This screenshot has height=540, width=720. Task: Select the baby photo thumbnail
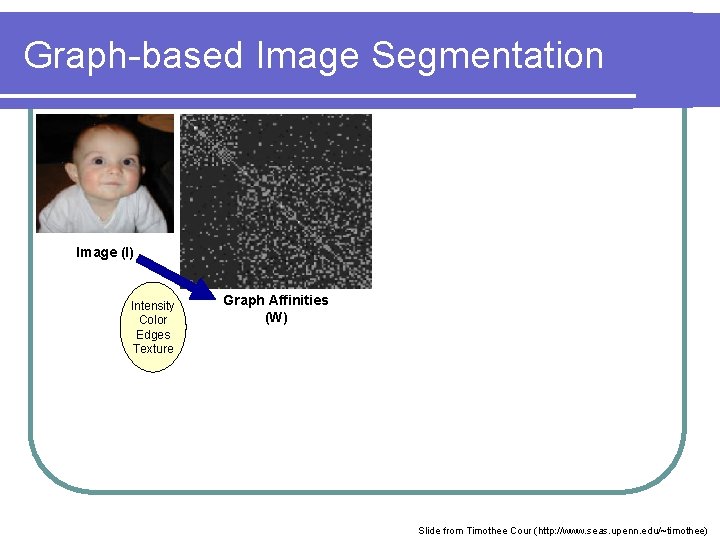point(105,174)
